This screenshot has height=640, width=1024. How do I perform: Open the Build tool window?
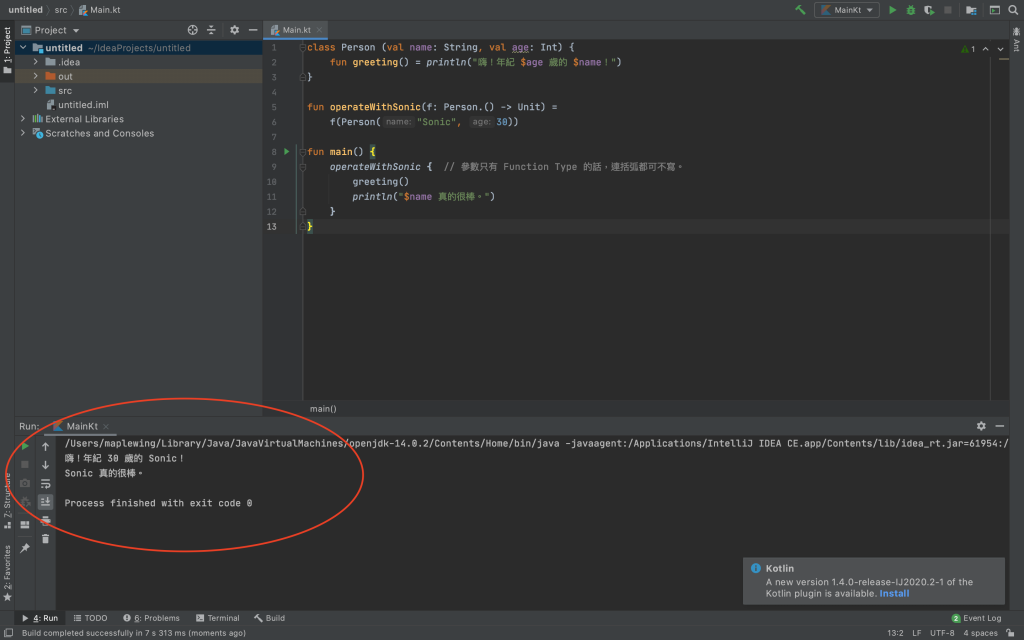pyautogui.click(x=269, y=618)
